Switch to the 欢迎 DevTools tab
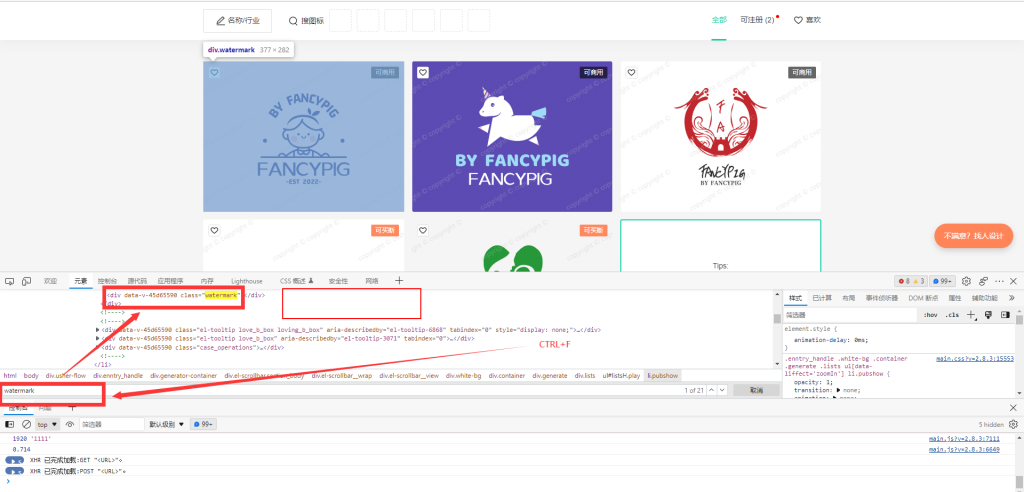Viewport: 1024px width, 492px height. click(x=50, y=281)
